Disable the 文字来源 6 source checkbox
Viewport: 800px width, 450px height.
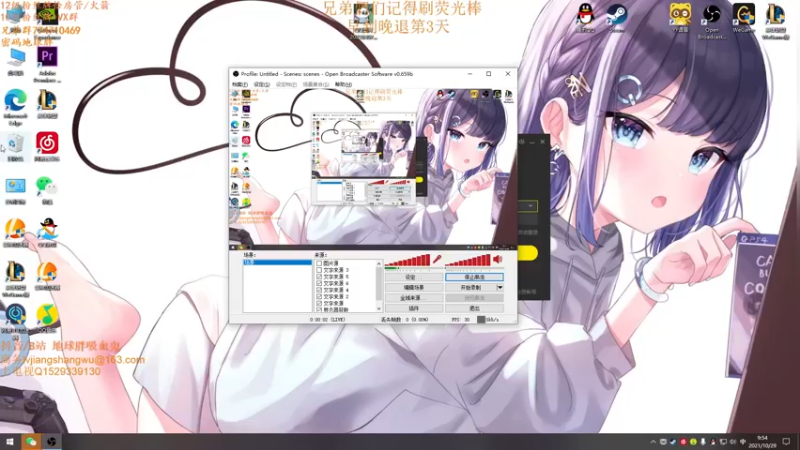[319, 283]
